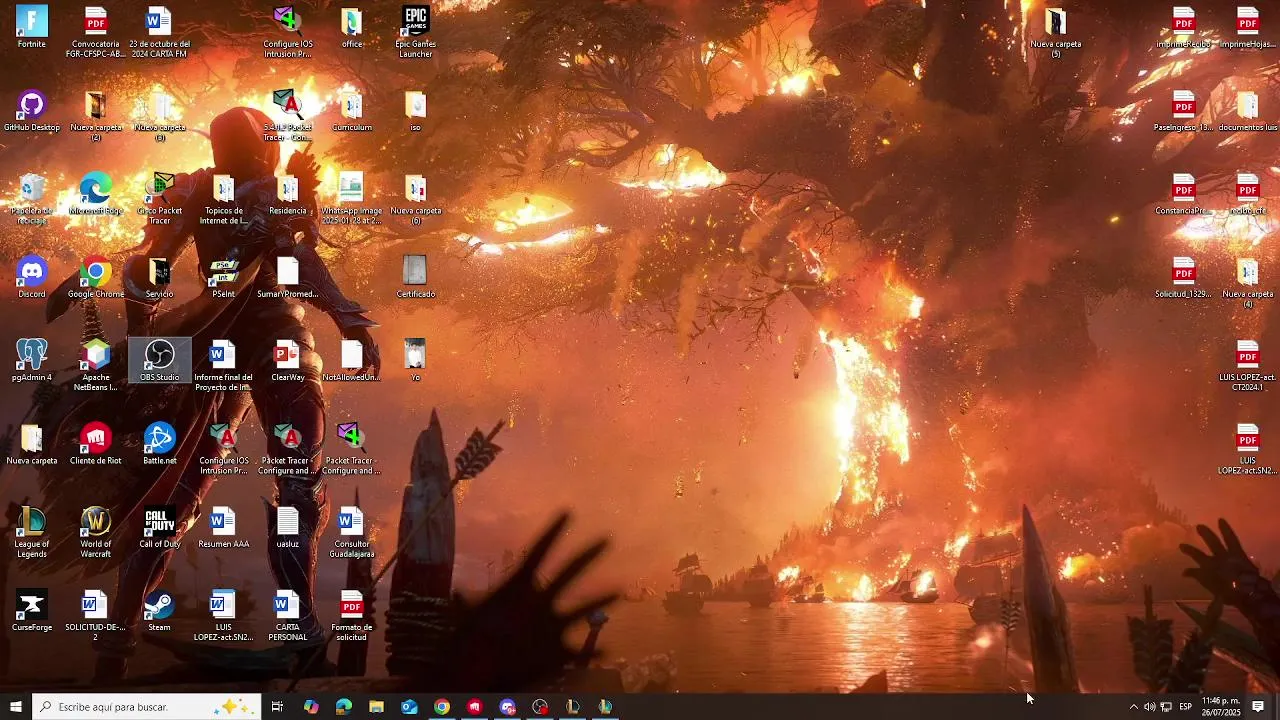
Task: Select the Curriculum folder
Action: [x=352, y=111]
